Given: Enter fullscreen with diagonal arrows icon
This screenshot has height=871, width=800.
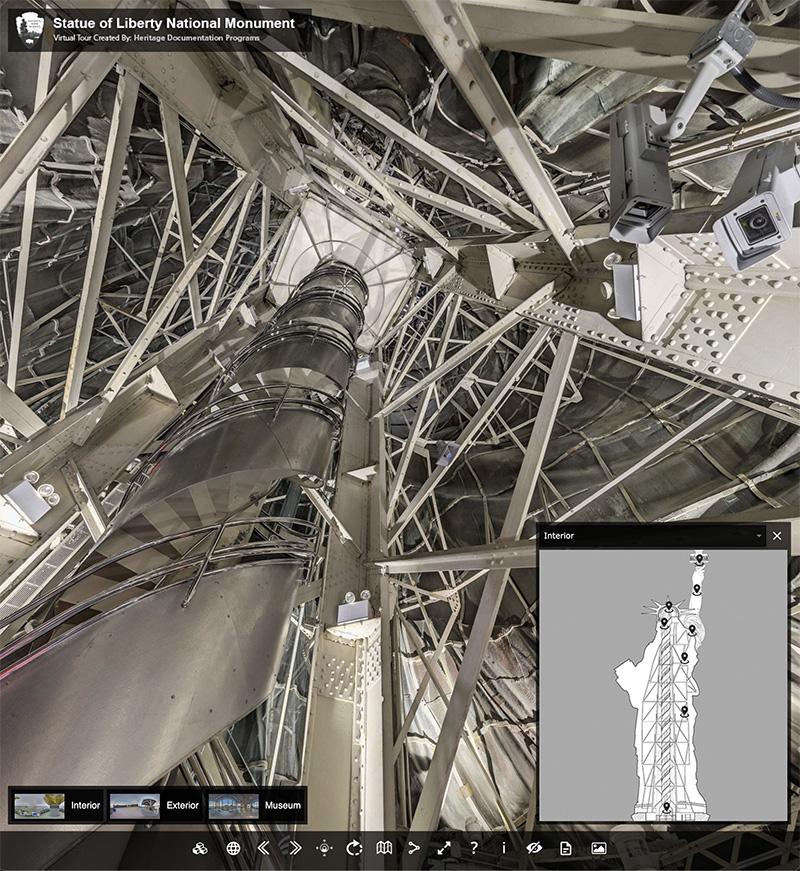Looking at the screenshot, I should coord(444,848).
